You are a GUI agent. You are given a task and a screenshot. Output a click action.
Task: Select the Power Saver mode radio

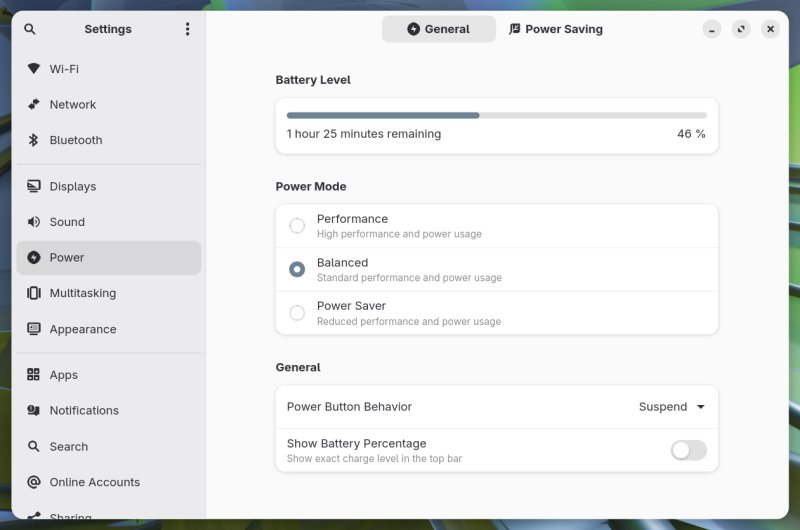click(x=297, y=313)
